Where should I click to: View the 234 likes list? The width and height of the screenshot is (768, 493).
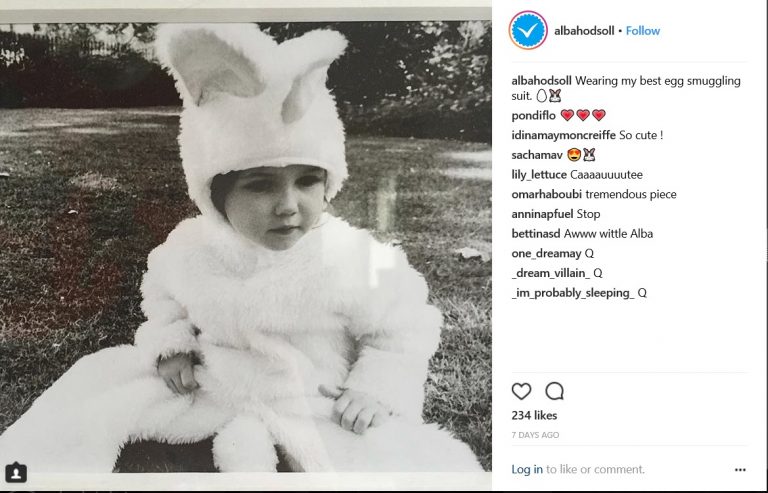534,415
